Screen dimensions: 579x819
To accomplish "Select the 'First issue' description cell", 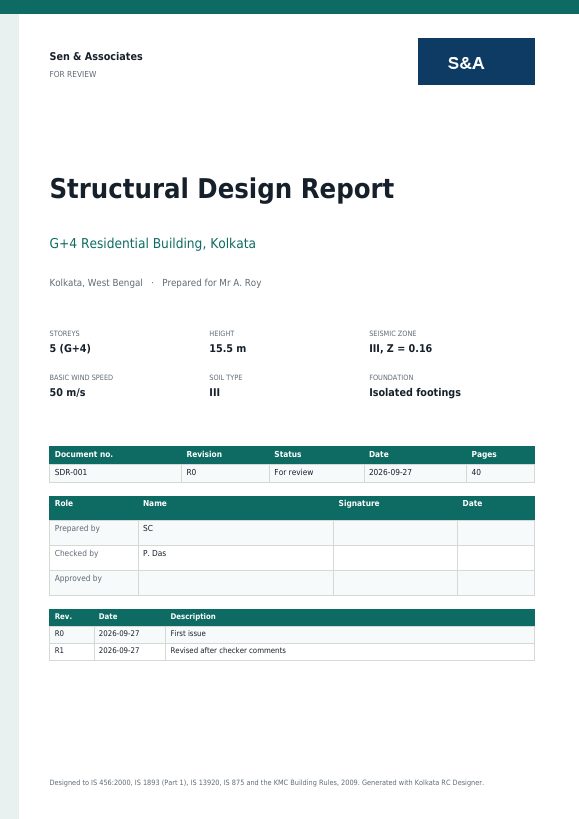I will point(350,634).
